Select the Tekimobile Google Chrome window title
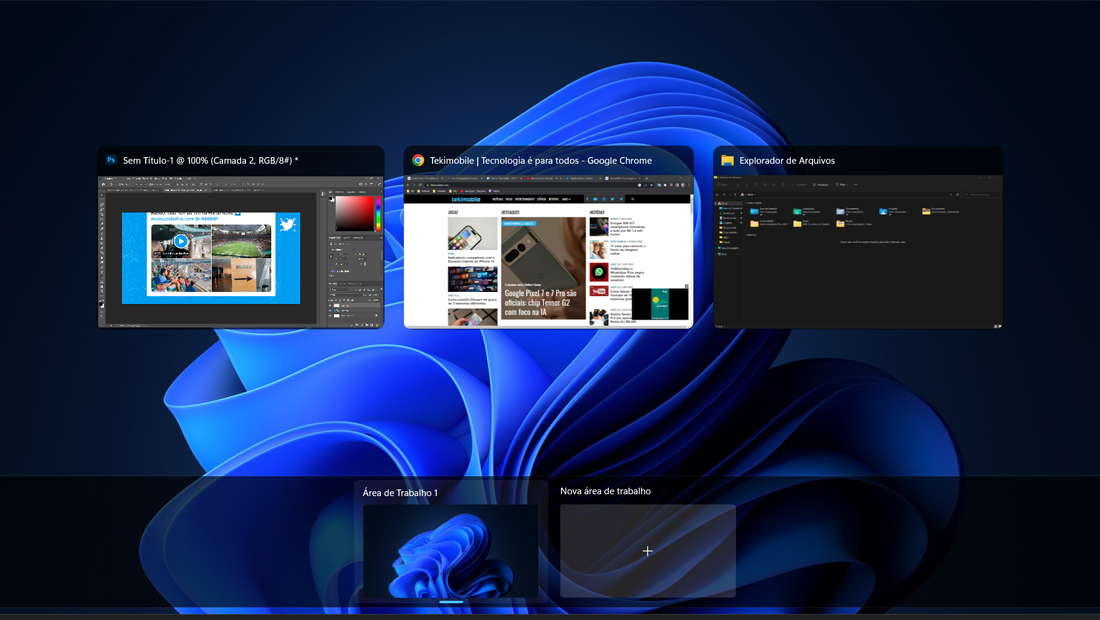 (x=540, y=161)
